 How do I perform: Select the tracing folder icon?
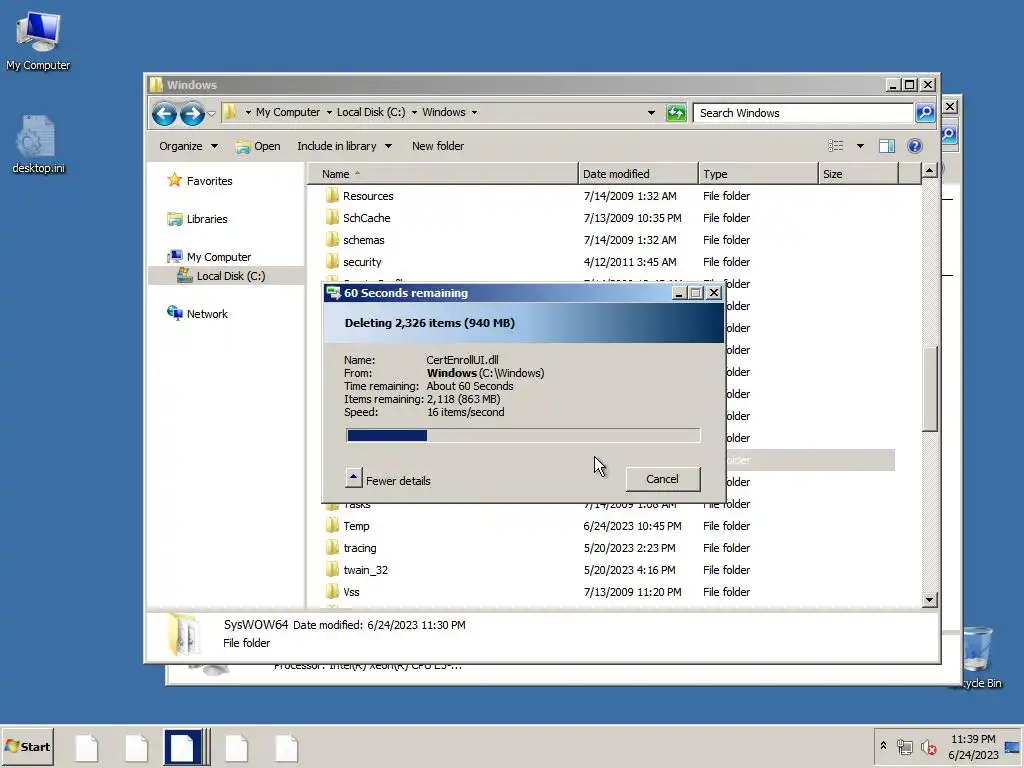coord(332,548)
